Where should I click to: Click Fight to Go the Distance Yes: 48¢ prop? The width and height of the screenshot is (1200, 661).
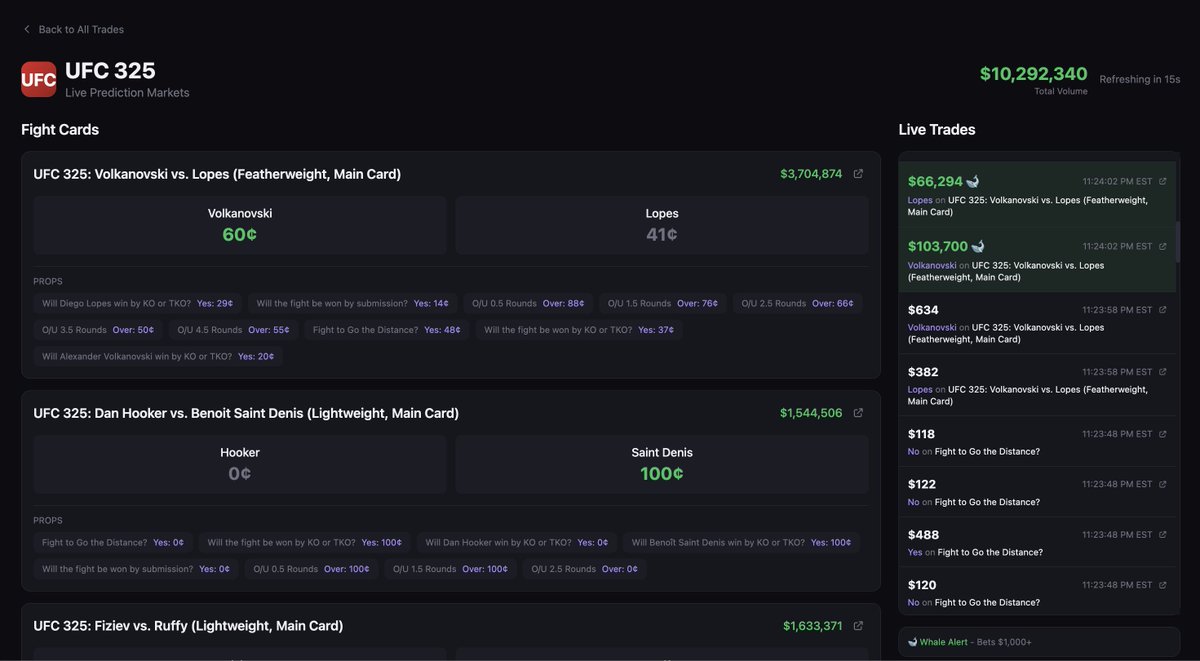coord(387,329)
